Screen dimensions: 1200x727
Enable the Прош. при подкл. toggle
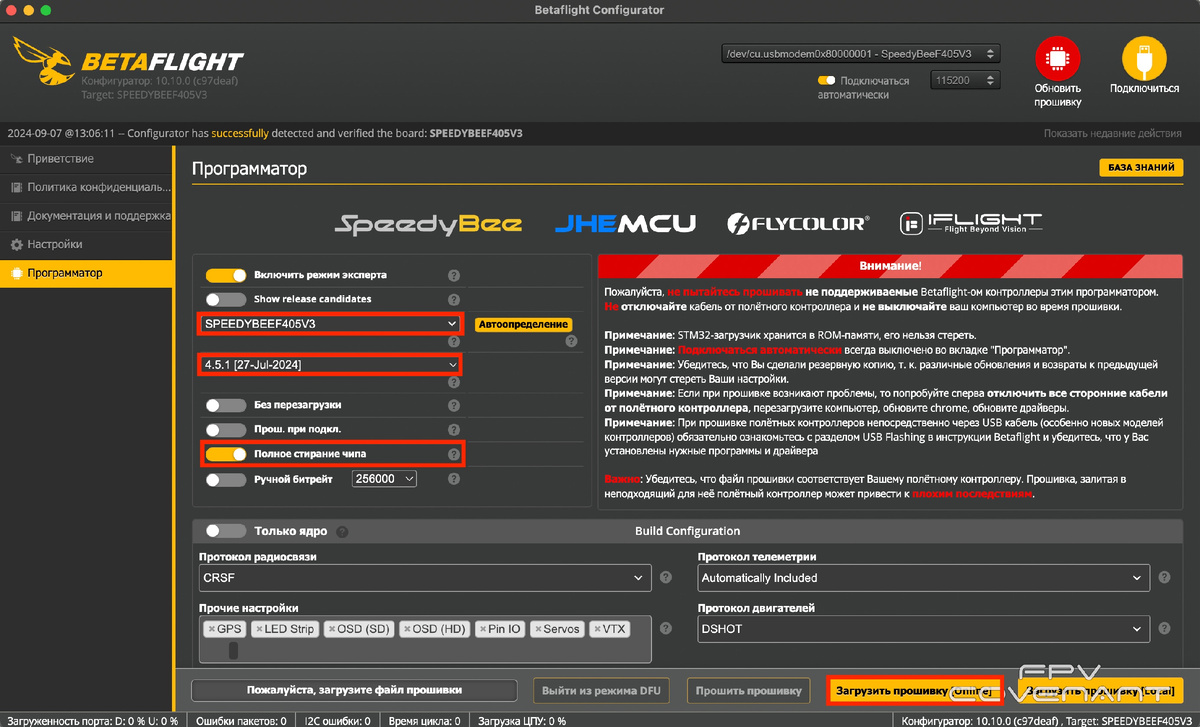point(225,430)
